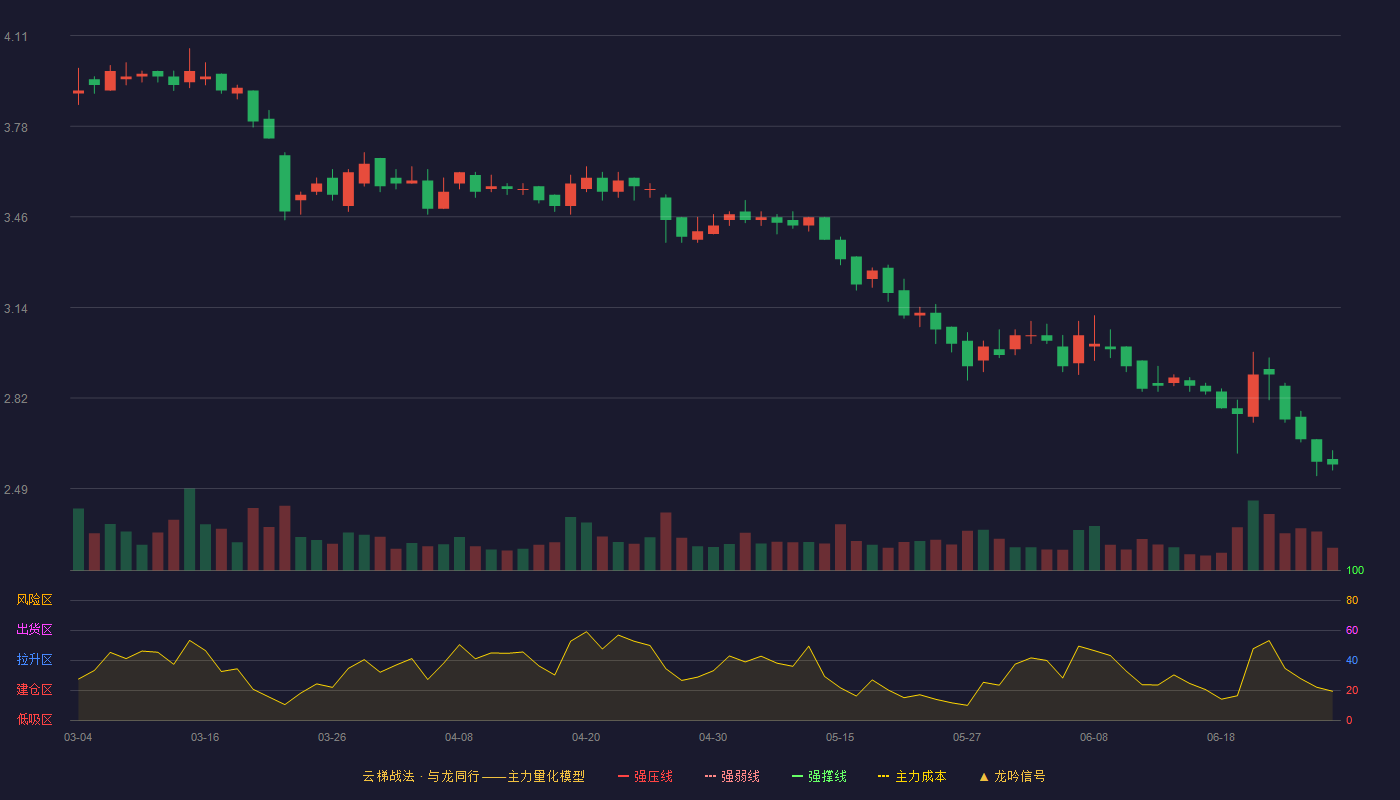Click the 40 indicator axis value

click(1352, 660)
